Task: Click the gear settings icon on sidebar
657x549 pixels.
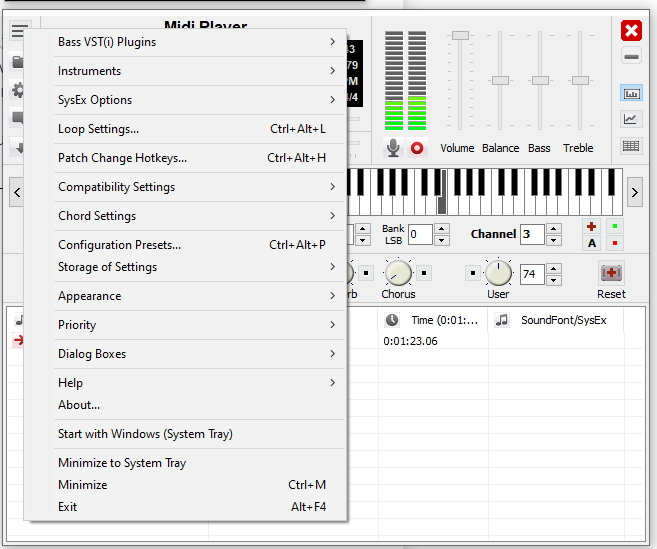Action: click(17, 90)
